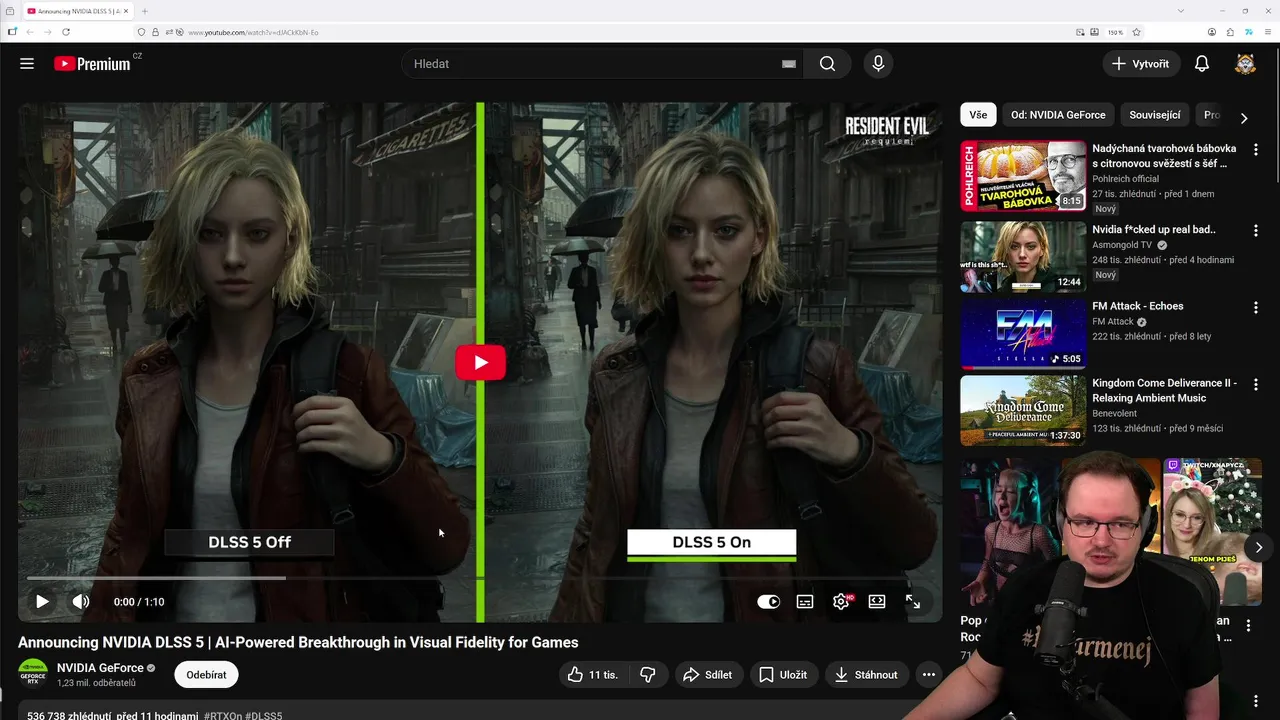Mute the video with speaker icon

tap(81, 602)
